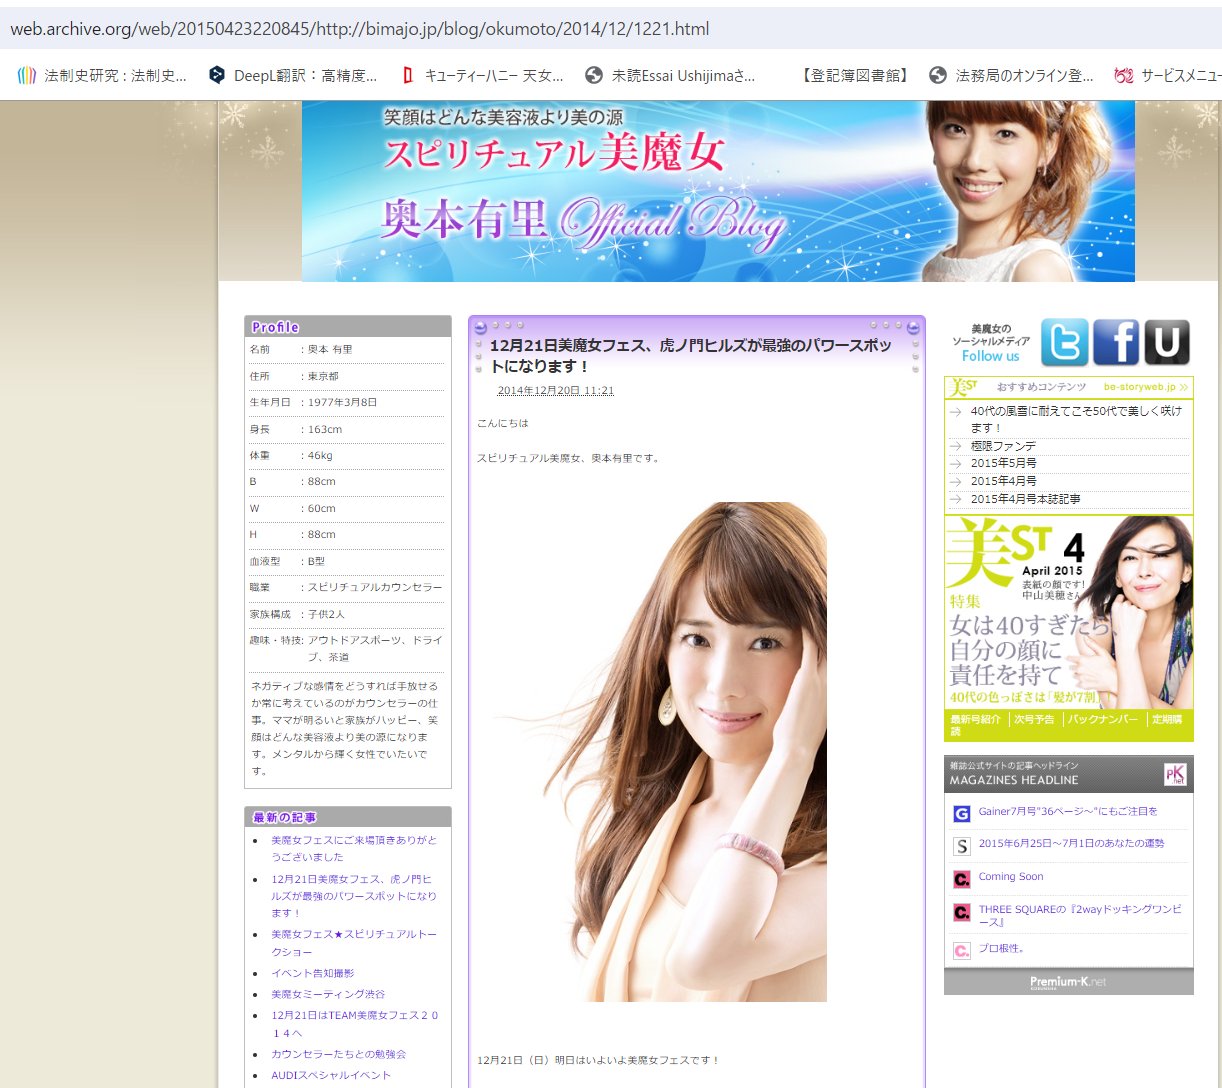Open the バックナンバー menu item
Screen dimensions: 1222x1088
1102,719
